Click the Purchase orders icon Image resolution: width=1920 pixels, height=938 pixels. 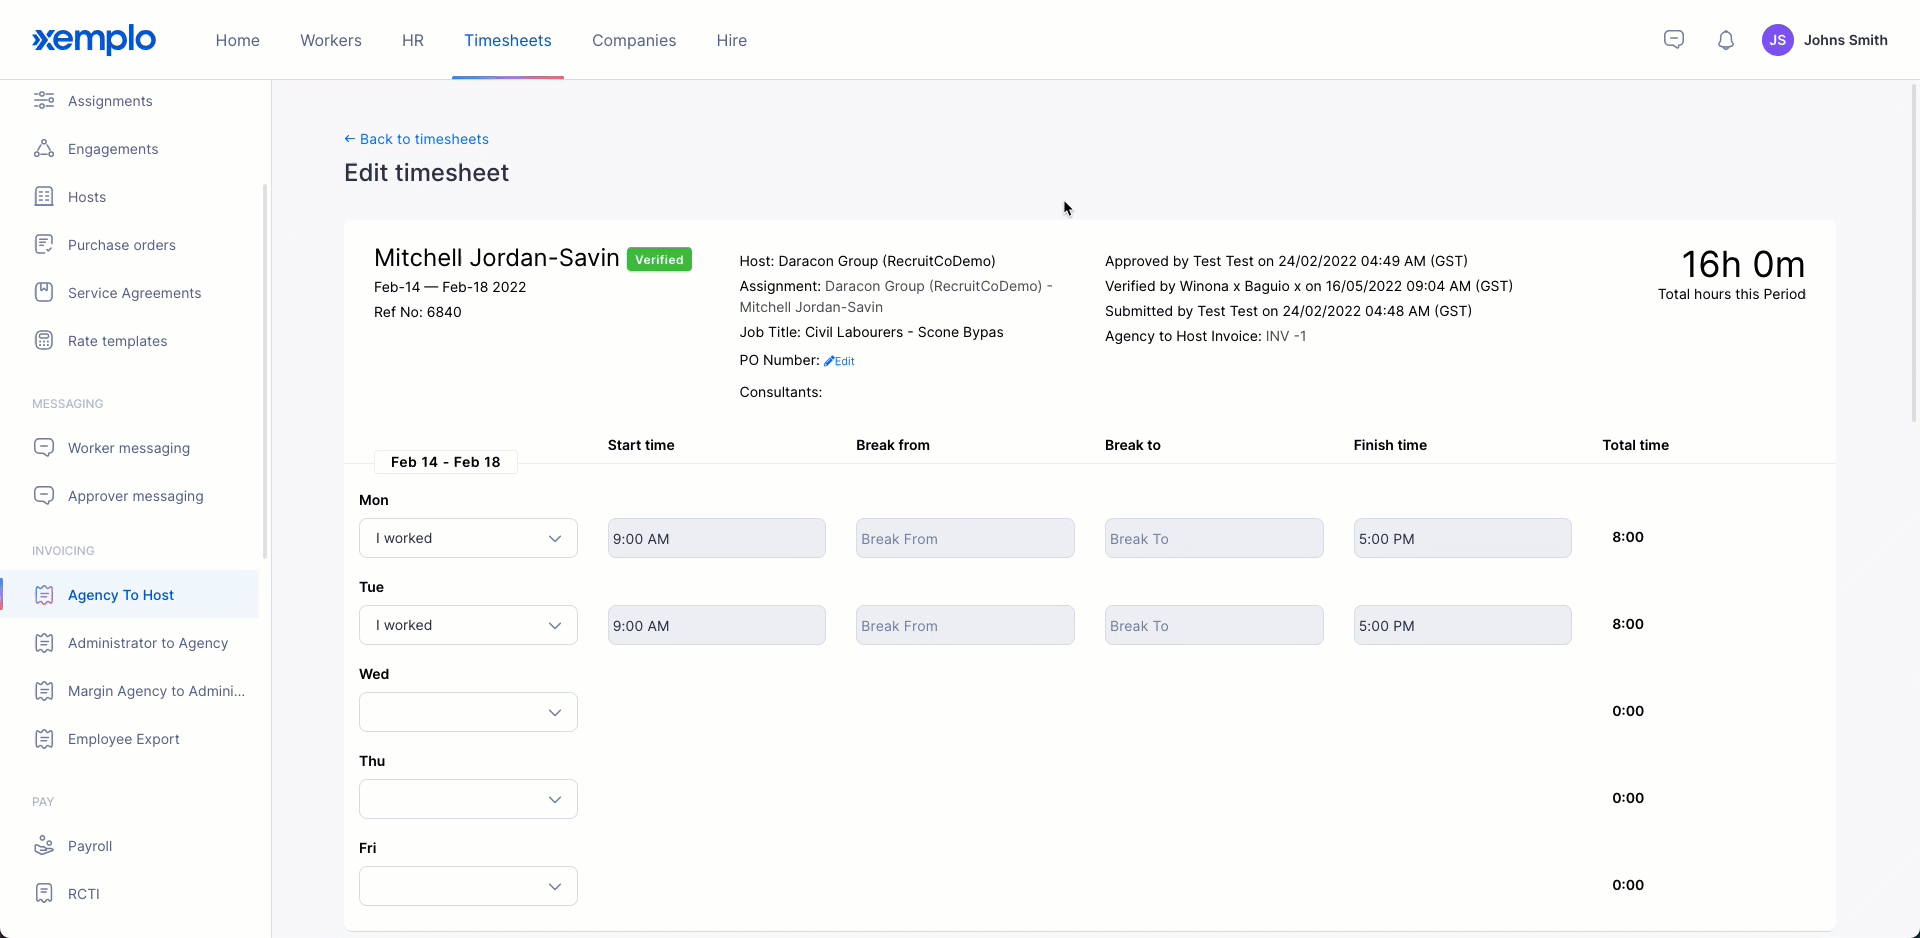[44, 245]
